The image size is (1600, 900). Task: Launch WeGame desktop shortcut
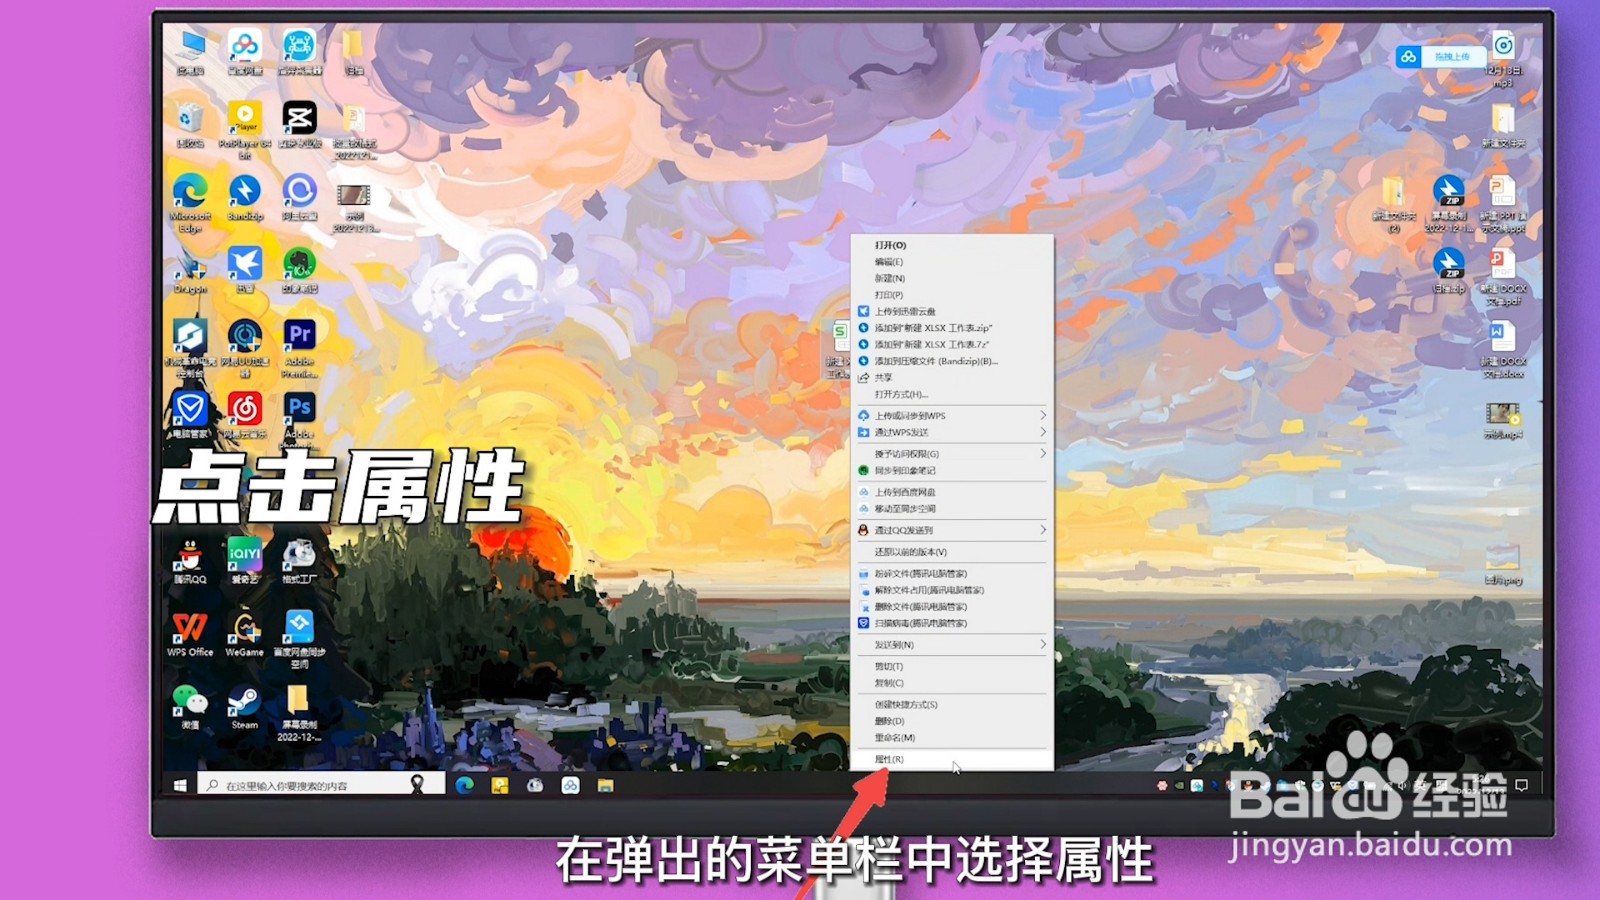[x=245, y=634]
